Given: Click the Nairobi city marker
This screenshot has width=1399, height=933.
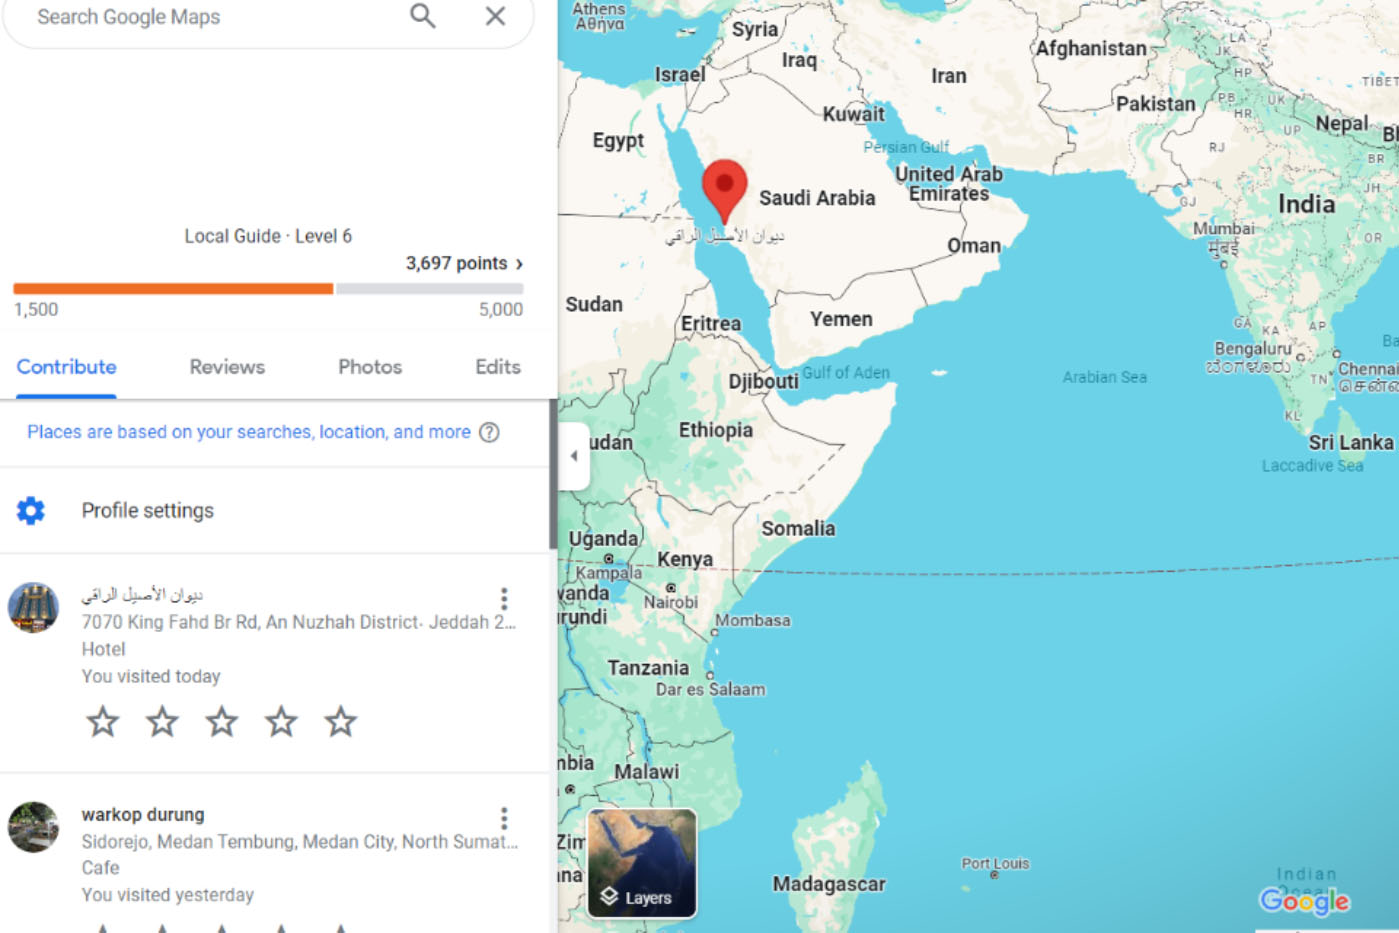Looking at the screenshot, I should pos(671,588).
